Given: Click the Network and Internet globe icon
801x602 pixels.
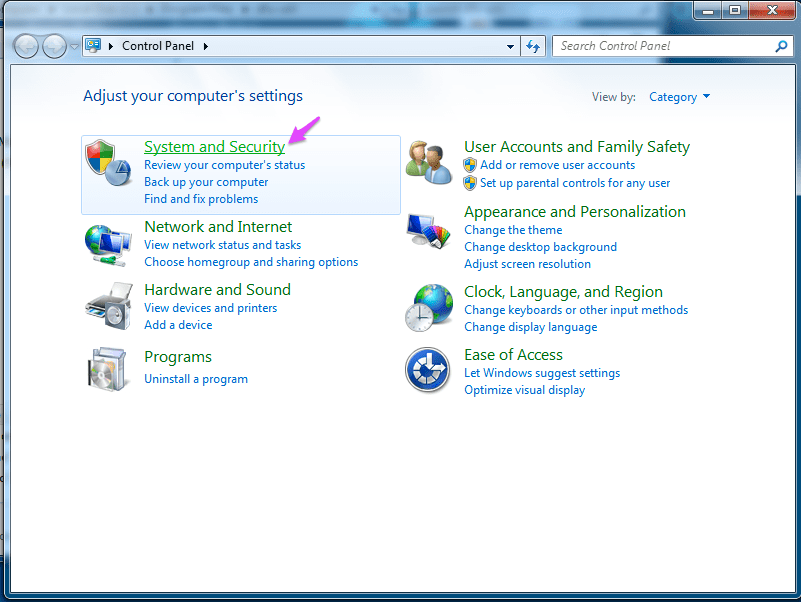Looking at the screenshot, I should [x=108, y=245].
